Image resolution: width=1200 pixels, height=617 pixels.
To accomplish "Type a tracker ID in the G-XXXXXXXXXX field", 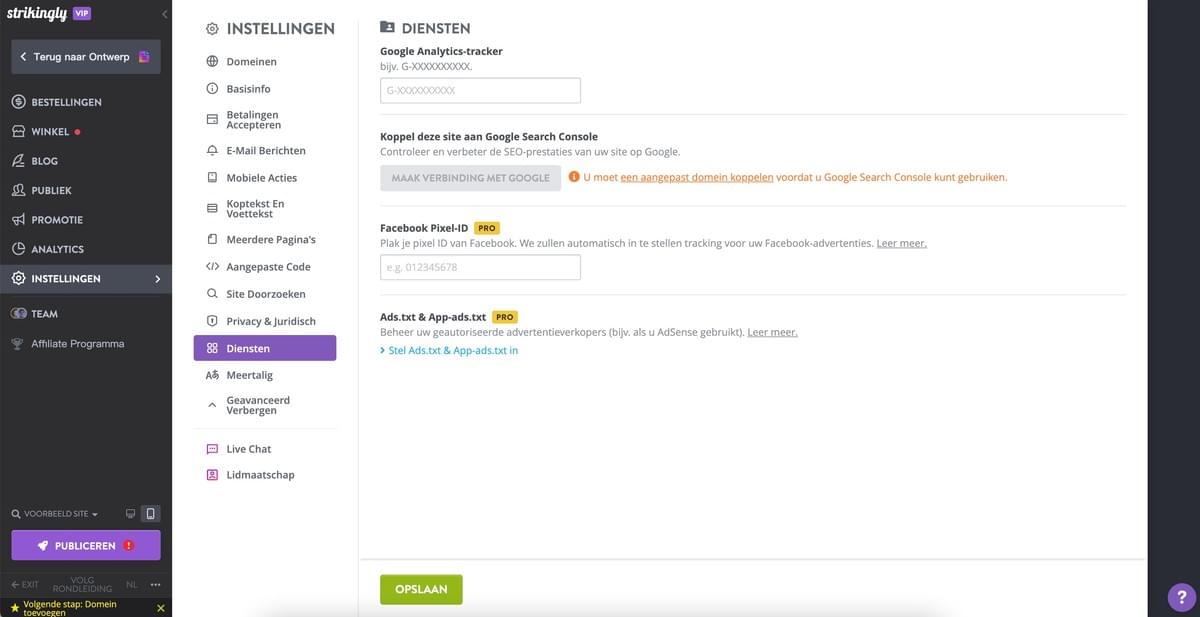I will (x=479, y=90).
